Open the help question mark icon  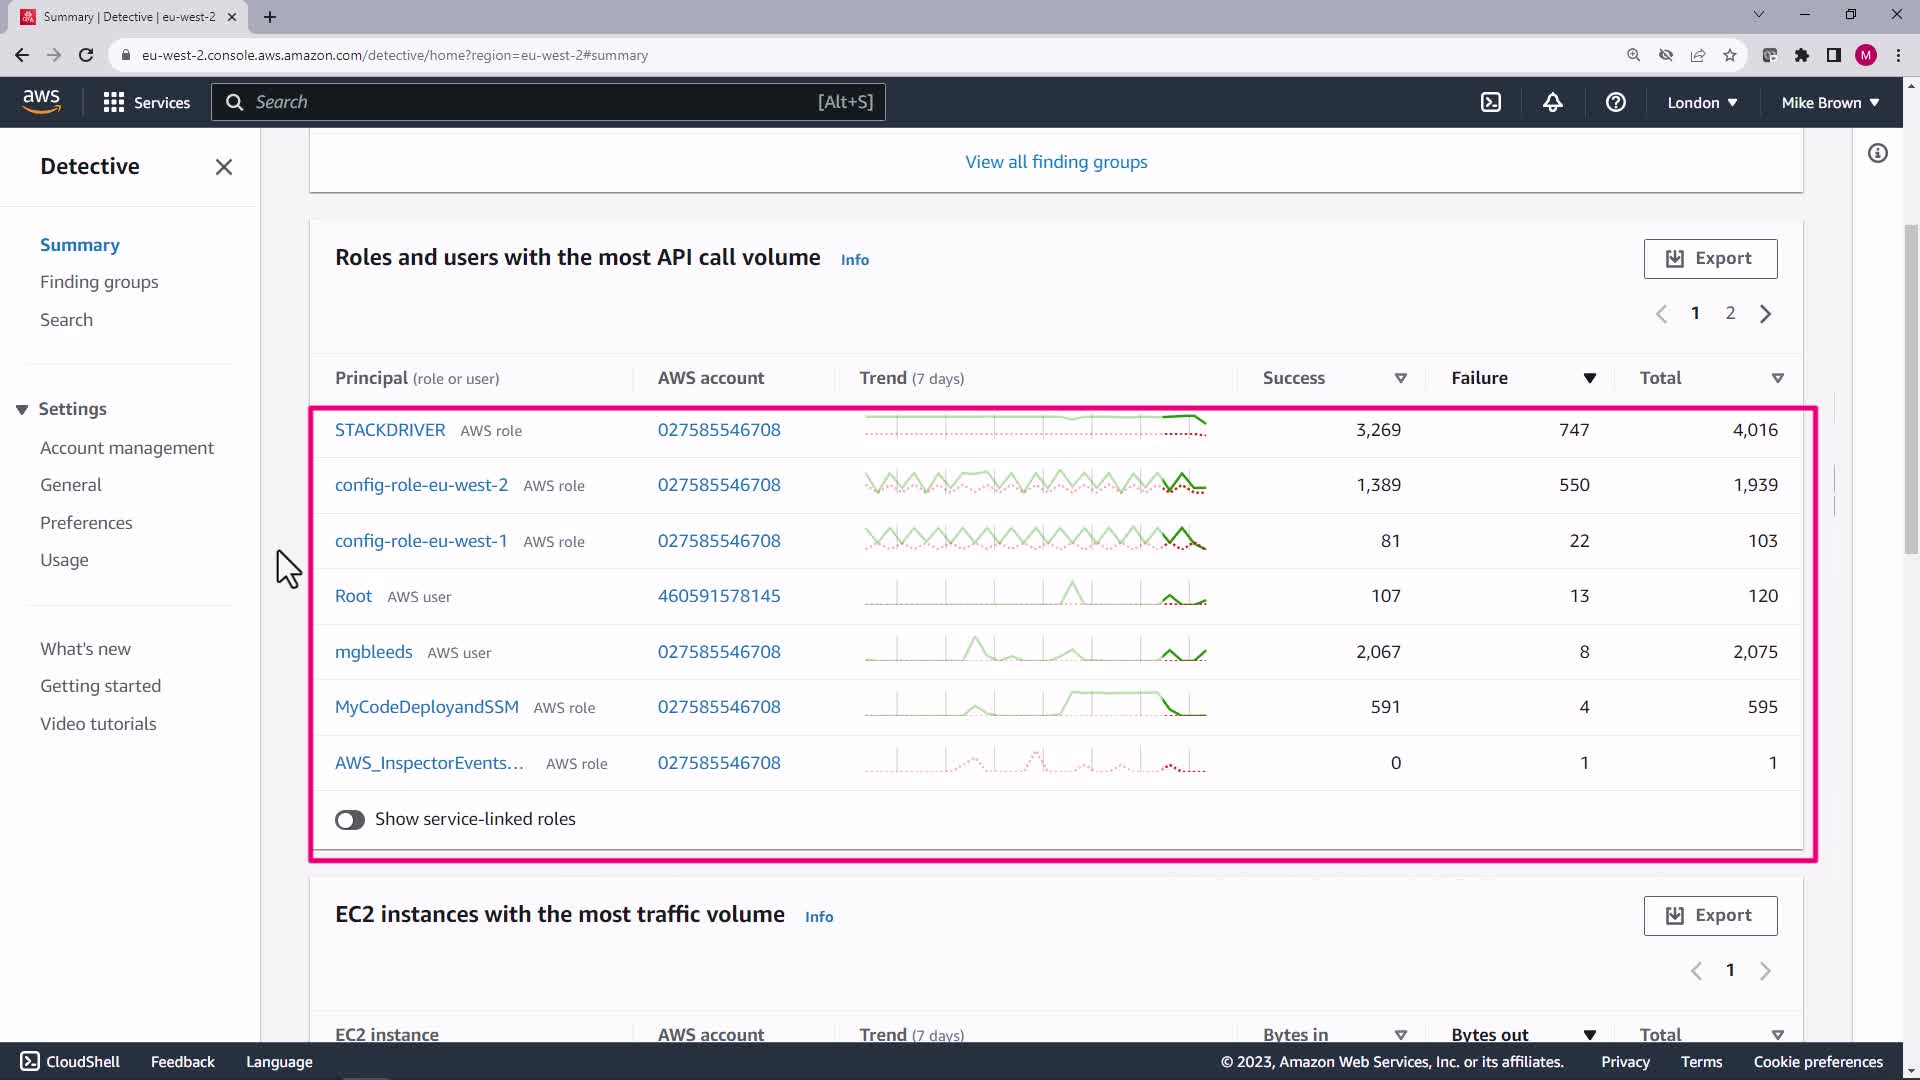[1615, 102]
